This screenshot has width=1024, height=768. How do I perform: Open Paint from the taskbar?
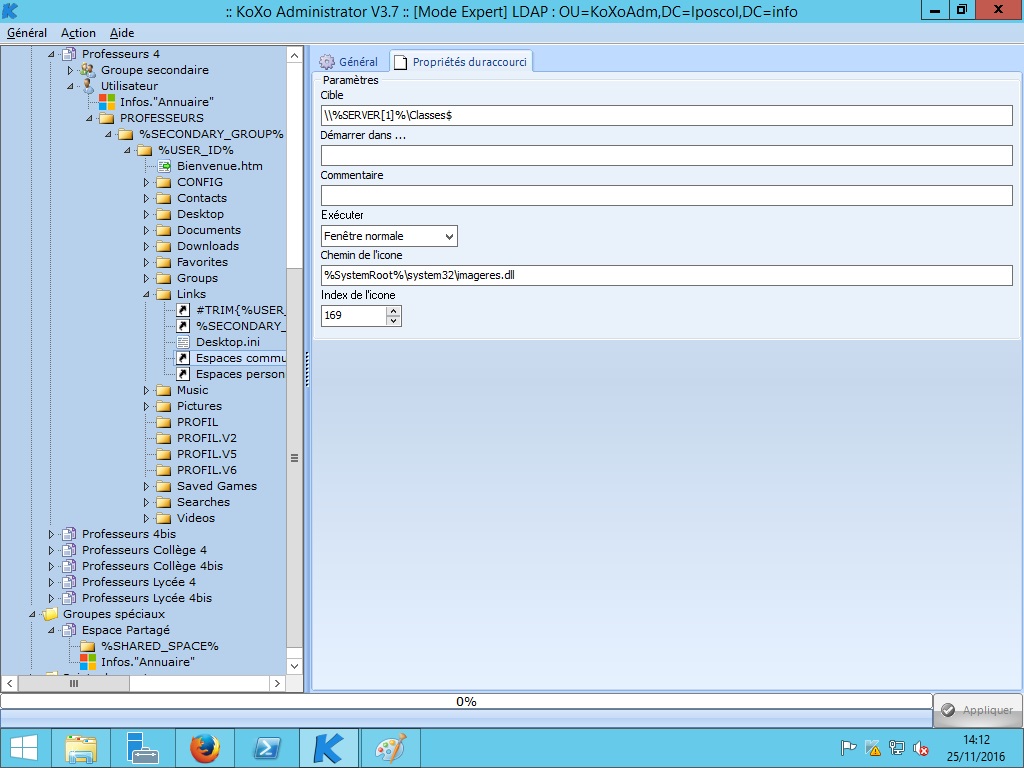391,748
